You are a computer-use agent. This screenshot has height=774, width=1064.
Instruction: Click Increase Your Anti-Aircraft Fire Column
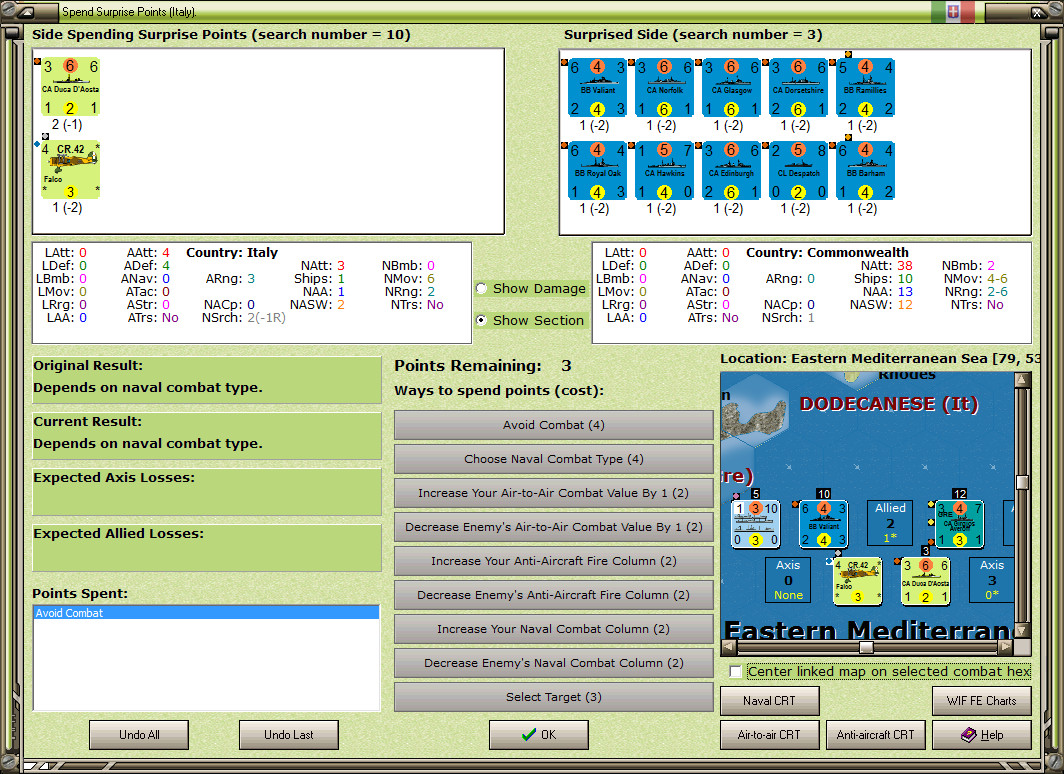tap(554, 561)
